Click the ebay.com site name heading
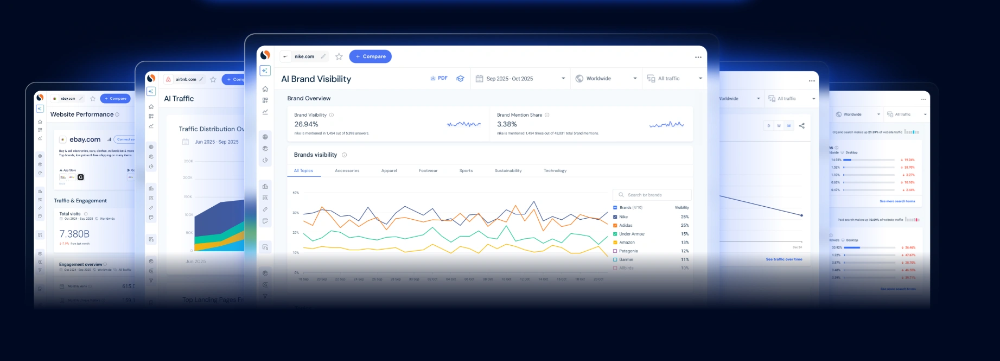The width and height of the screenshot is (1000, 361). pos(86,139)
